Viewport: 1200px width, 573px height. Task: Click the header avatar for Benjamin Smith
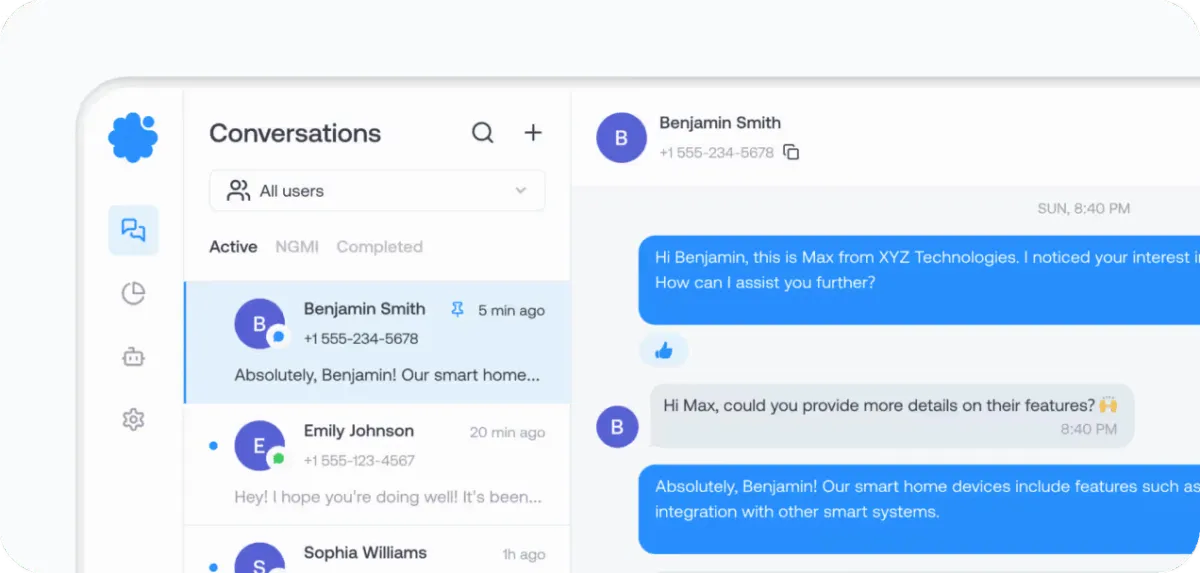point(621,138)
